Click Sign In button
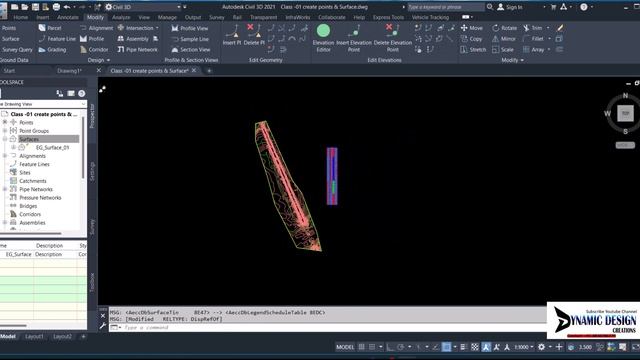This screenshot has width=640, height=360. tap(510, 7)
